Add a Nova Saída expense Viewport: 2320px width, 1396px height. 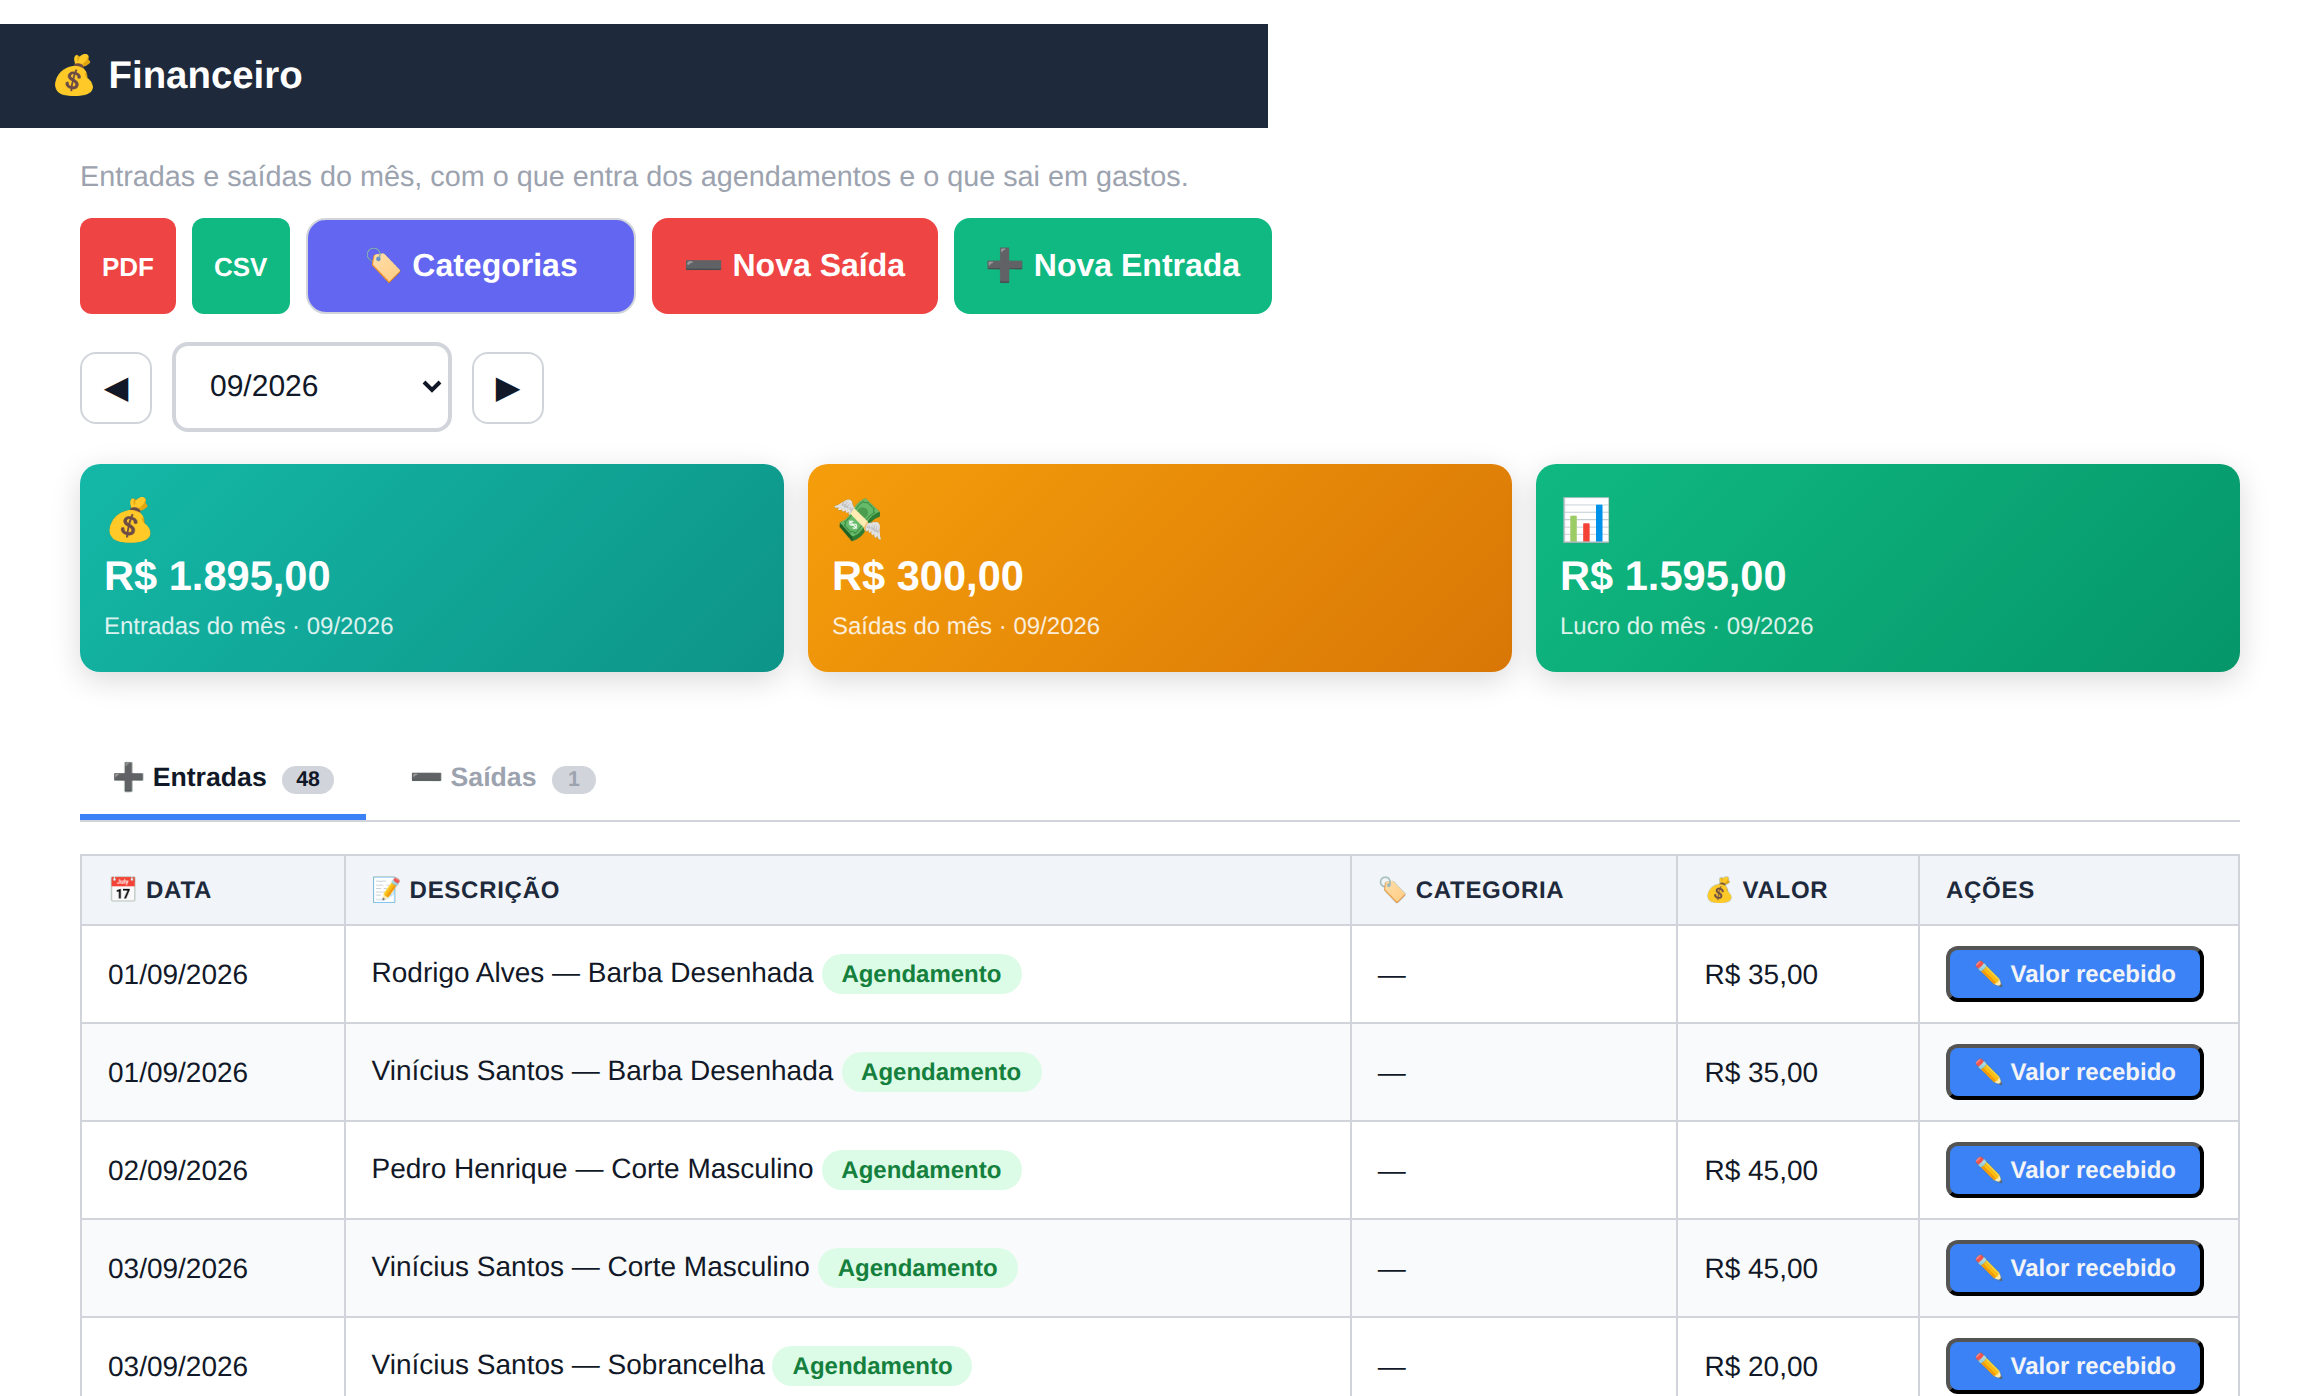(x=795, y=266)
